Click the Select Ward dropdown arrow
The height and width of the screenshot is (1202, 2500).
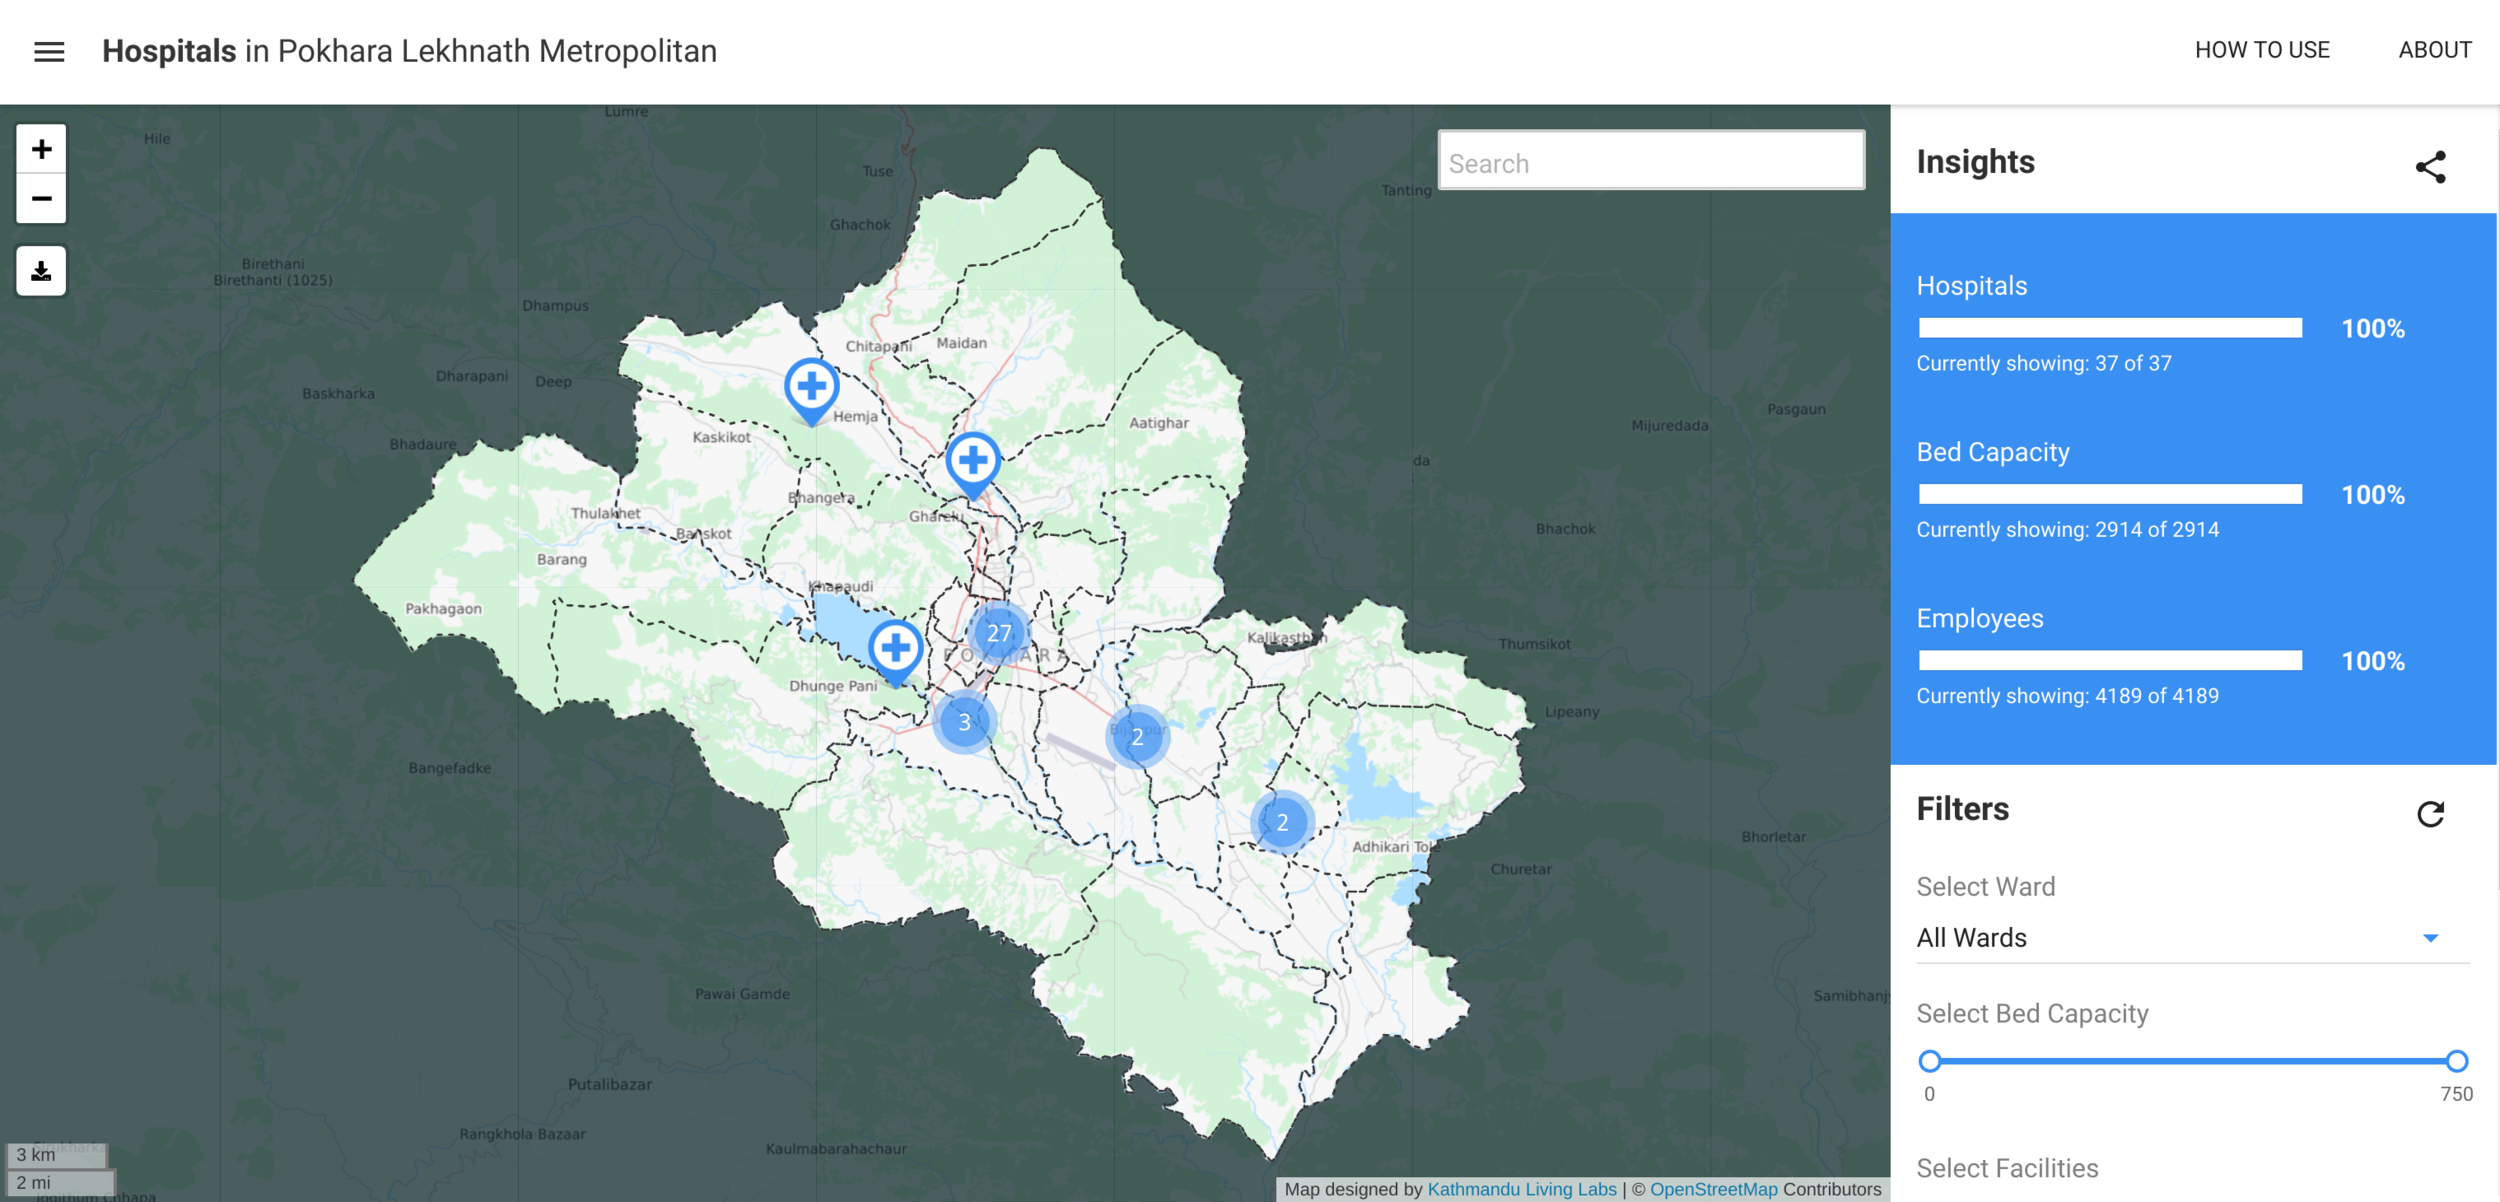pyautogui.click(x=2430, y=938)
